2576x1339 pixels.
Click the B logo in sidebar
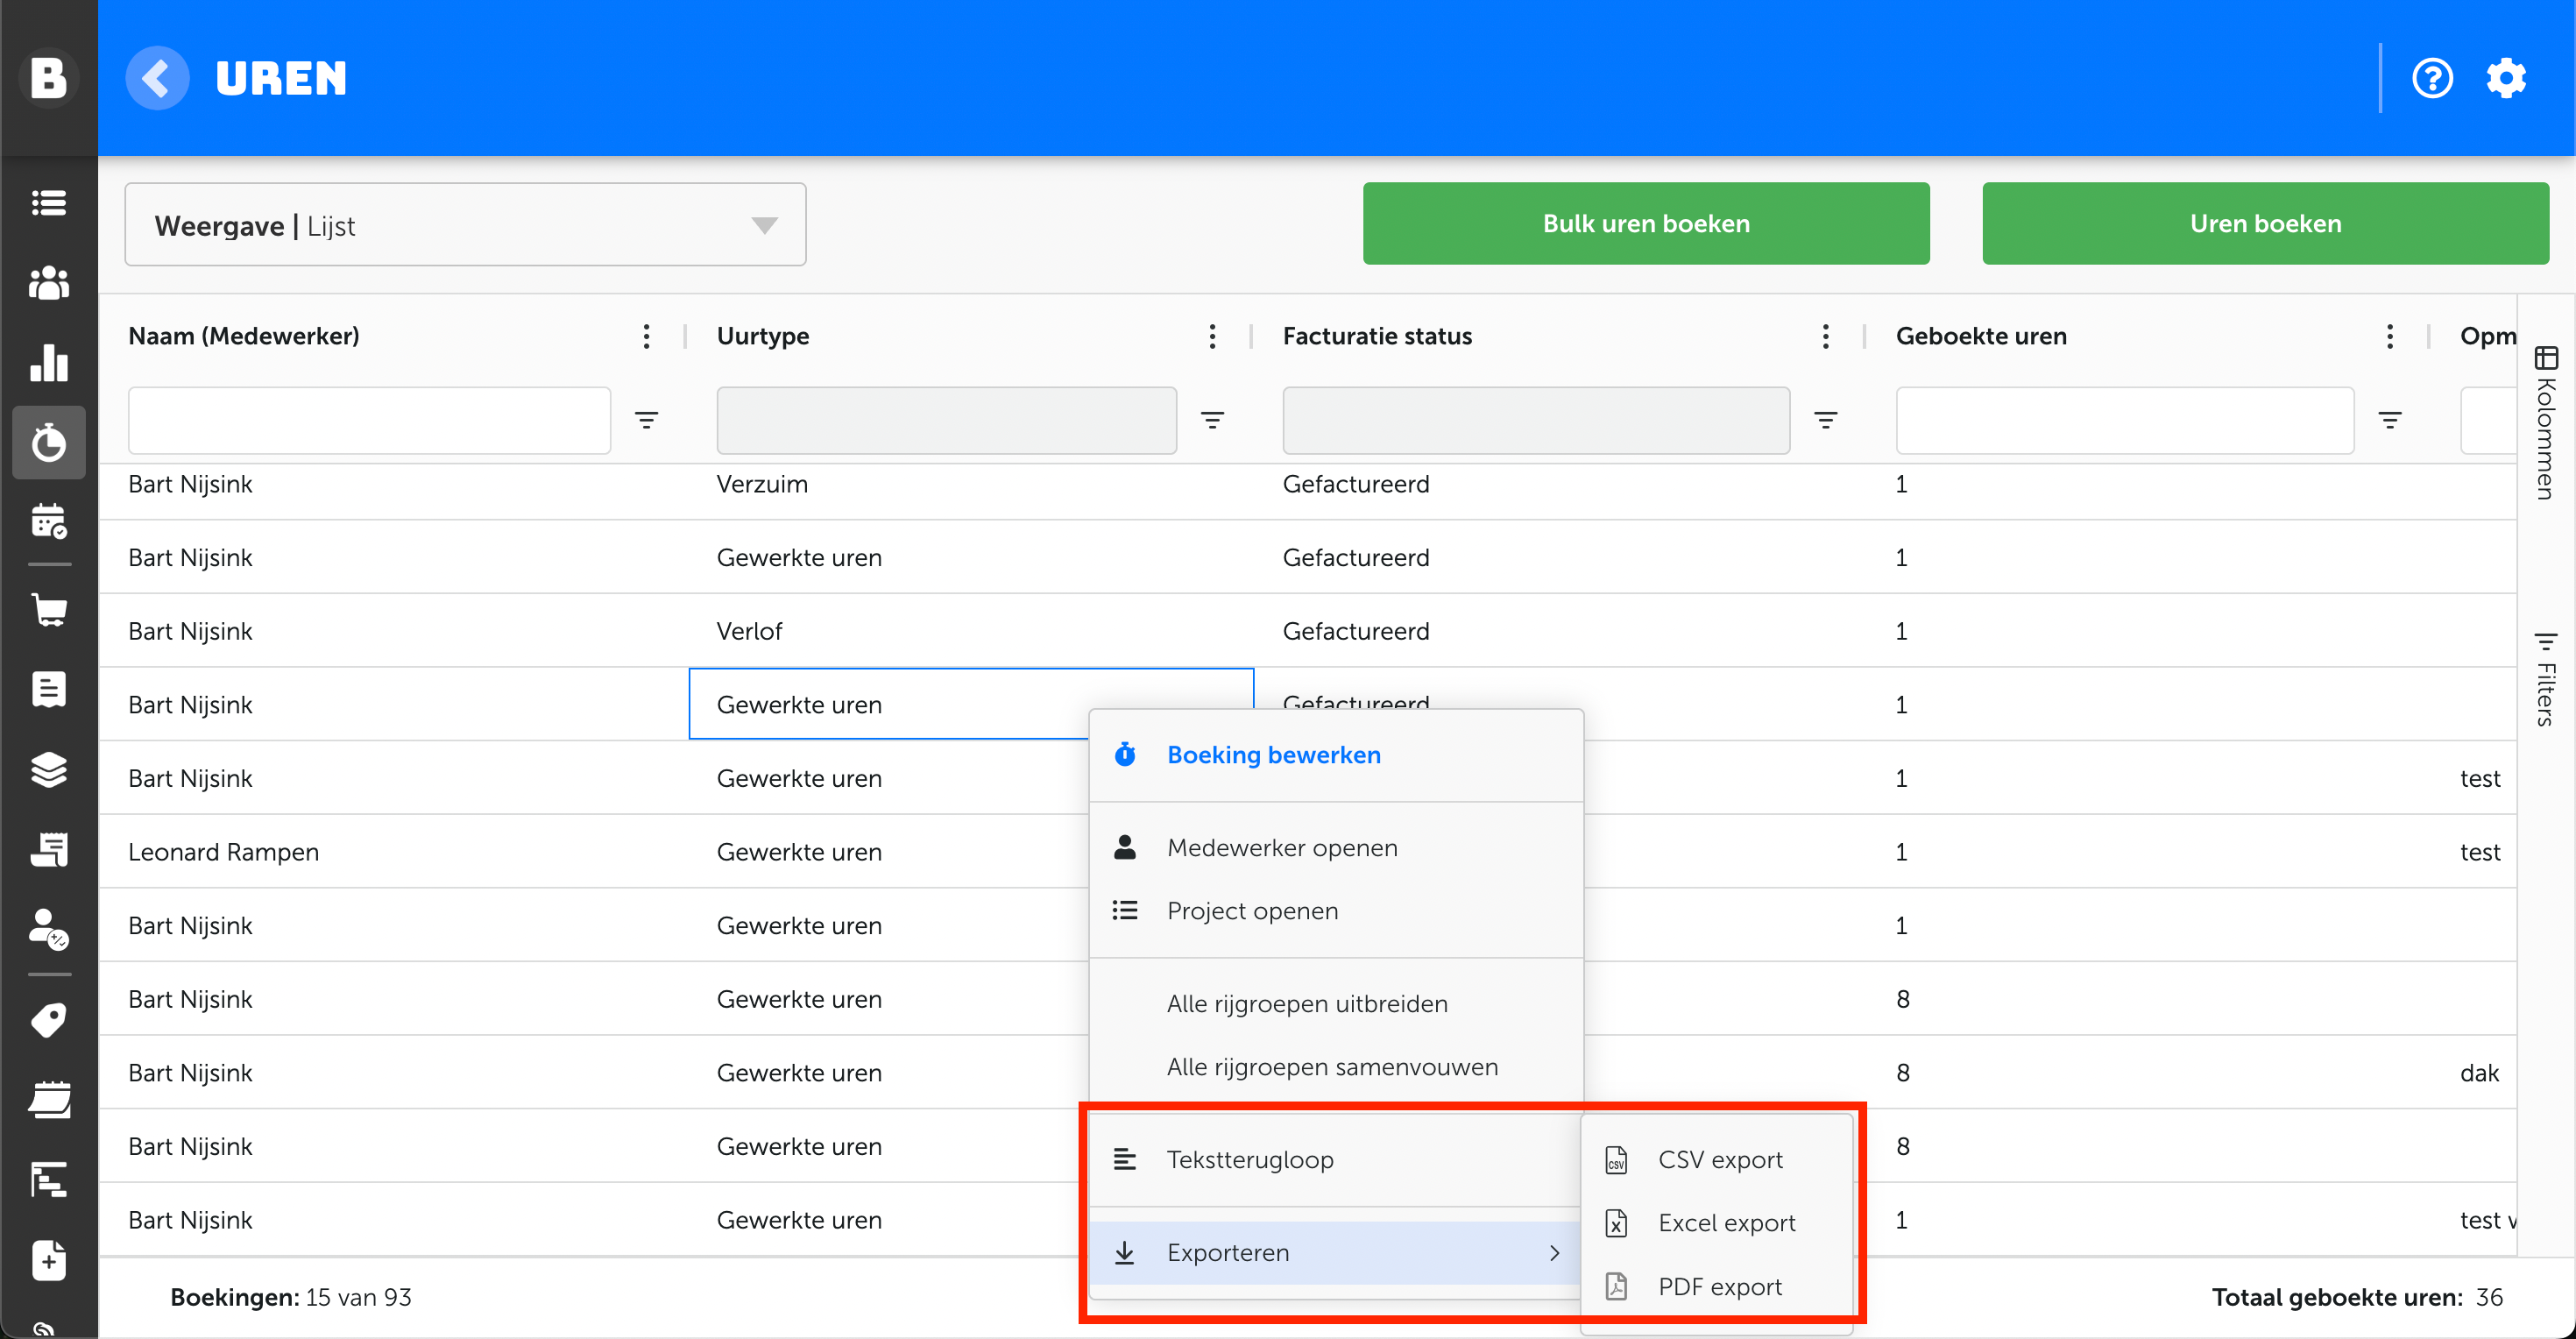[x=48, y=78]
